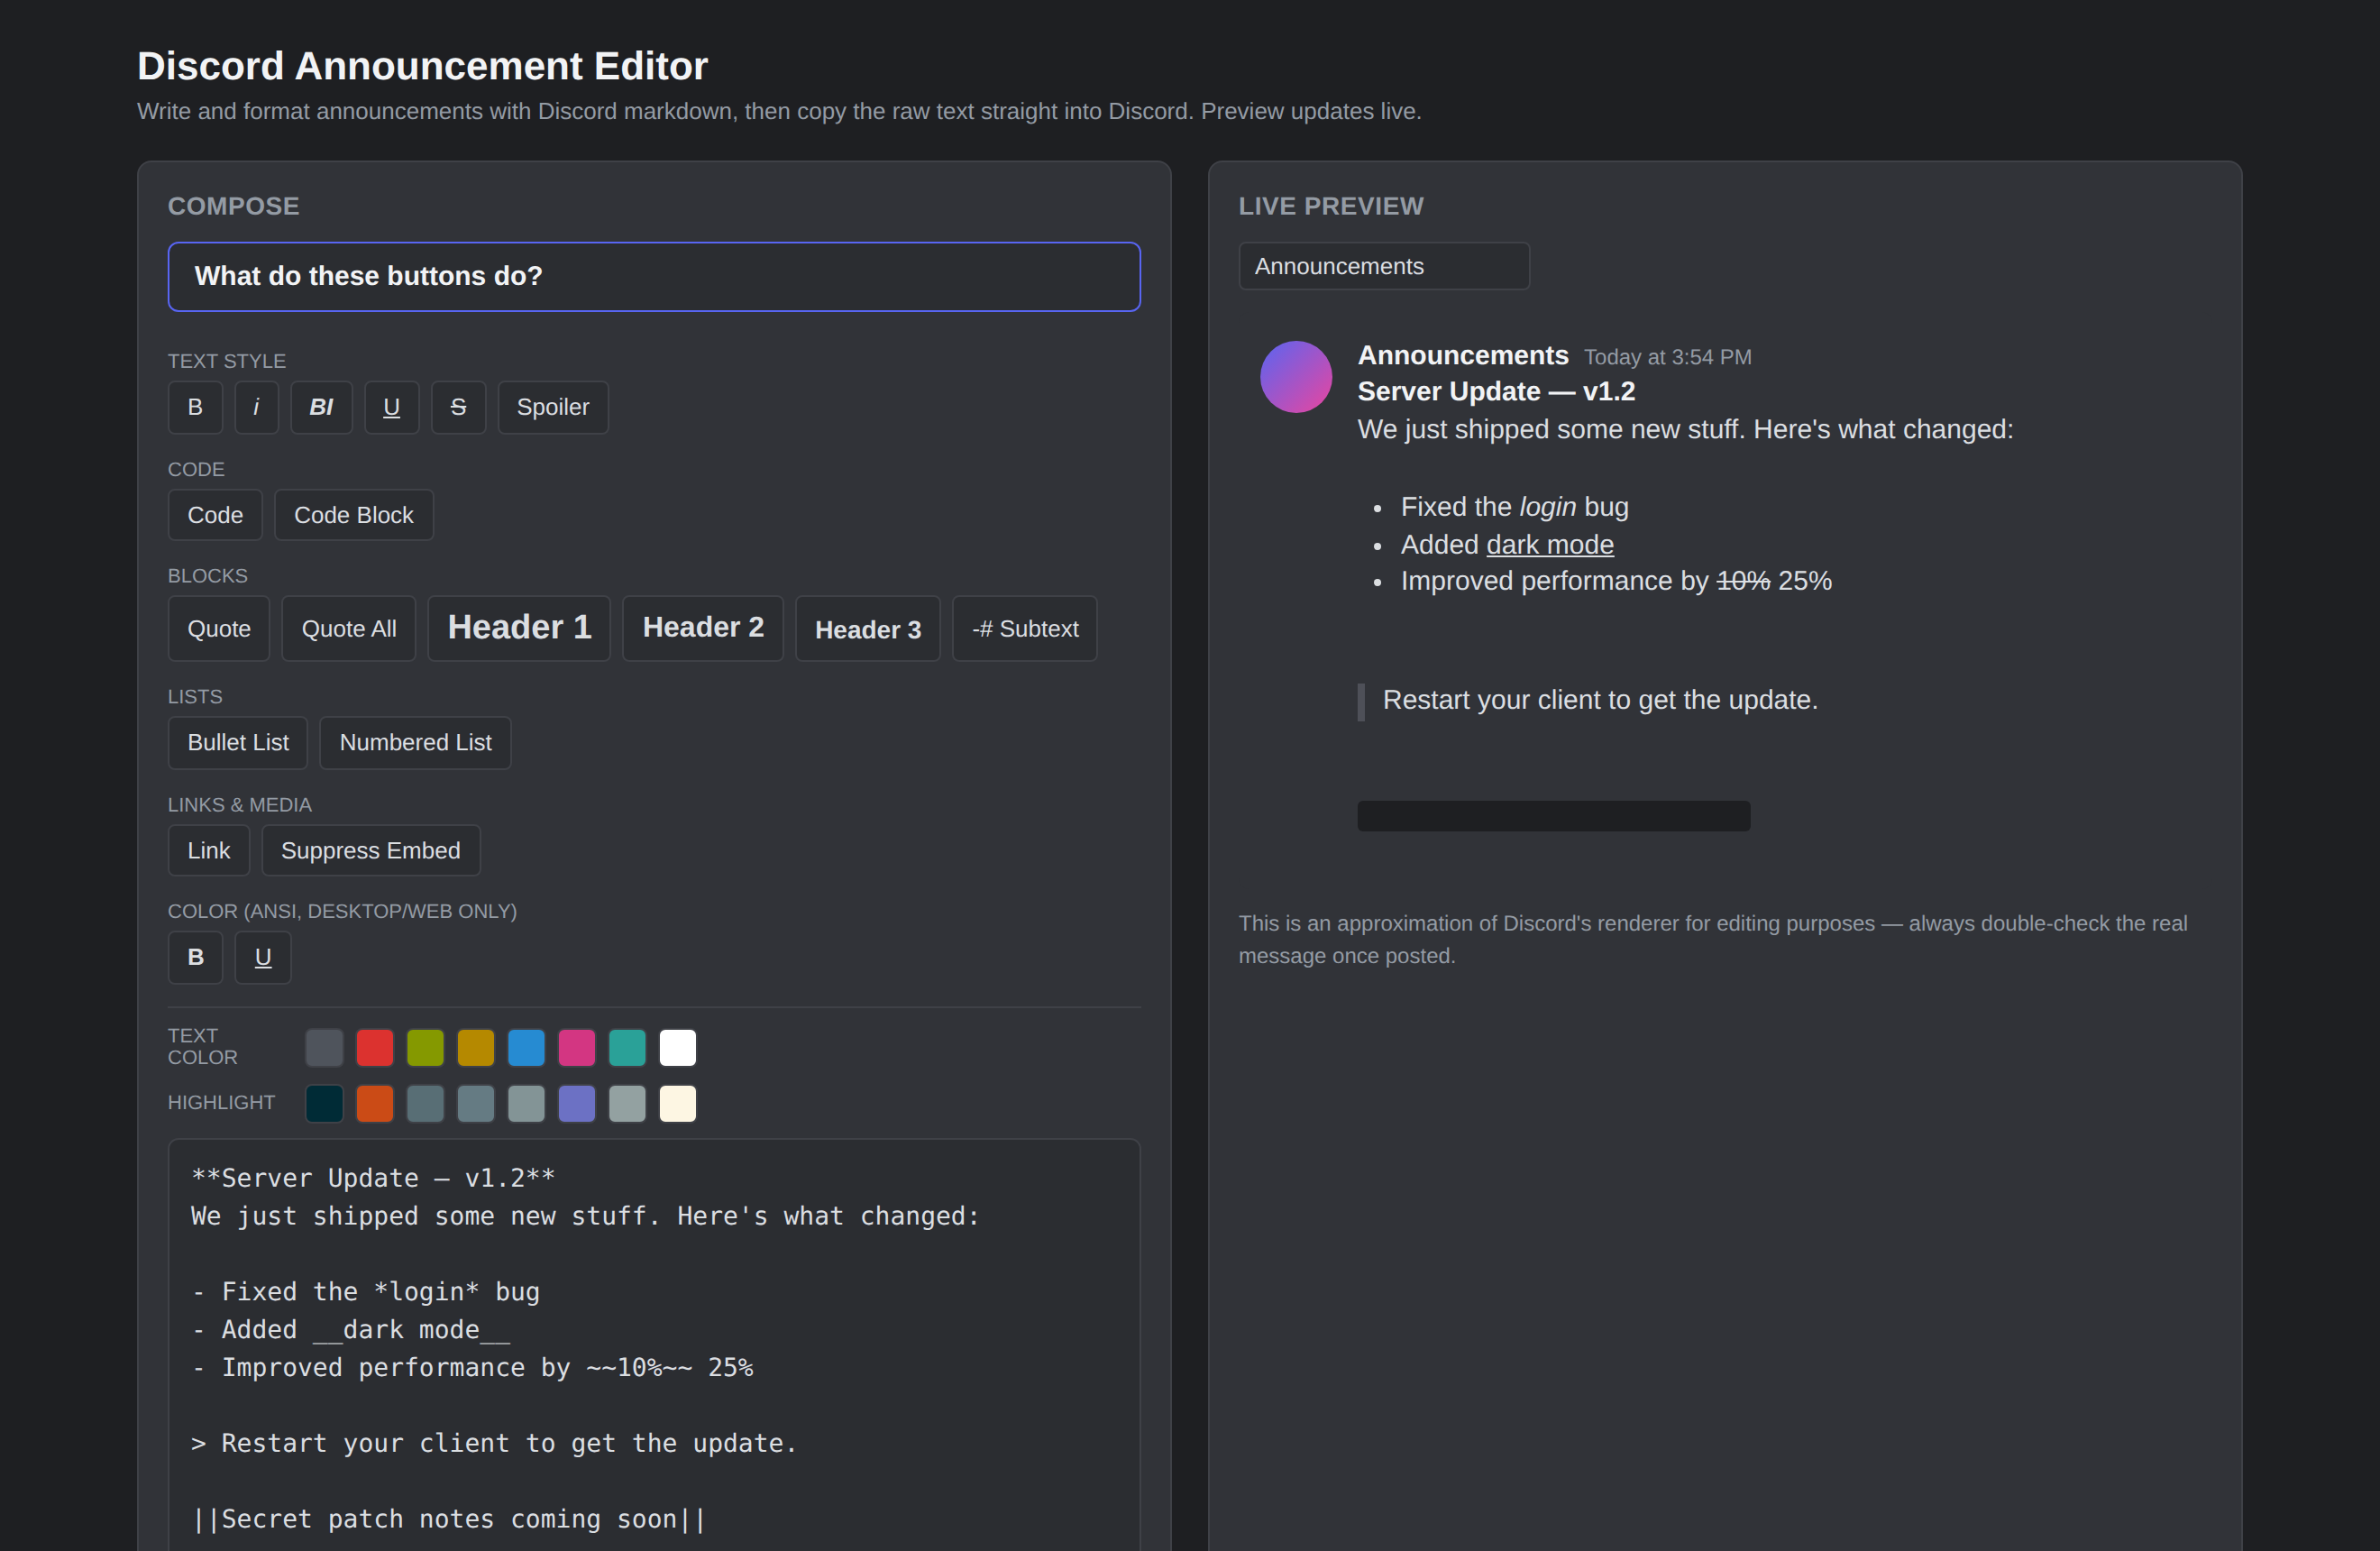Click the '||Secret patch notes coming soon||' line
This screenshot has width=2380, height=1551.
click(448, 1518)
